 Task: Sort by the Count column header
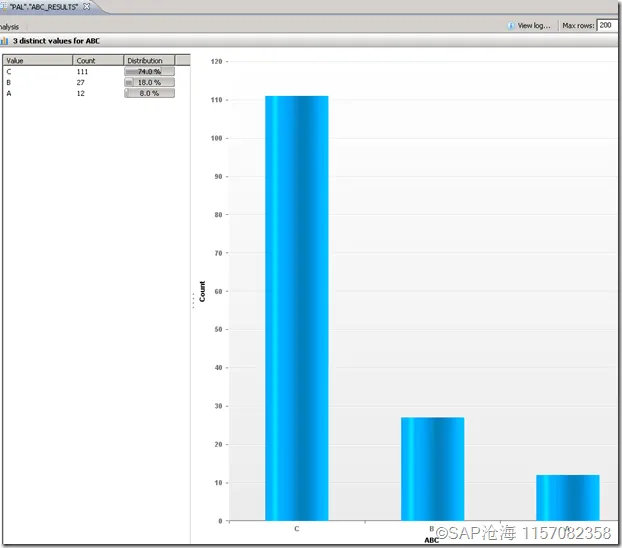(x=98, y=60)
